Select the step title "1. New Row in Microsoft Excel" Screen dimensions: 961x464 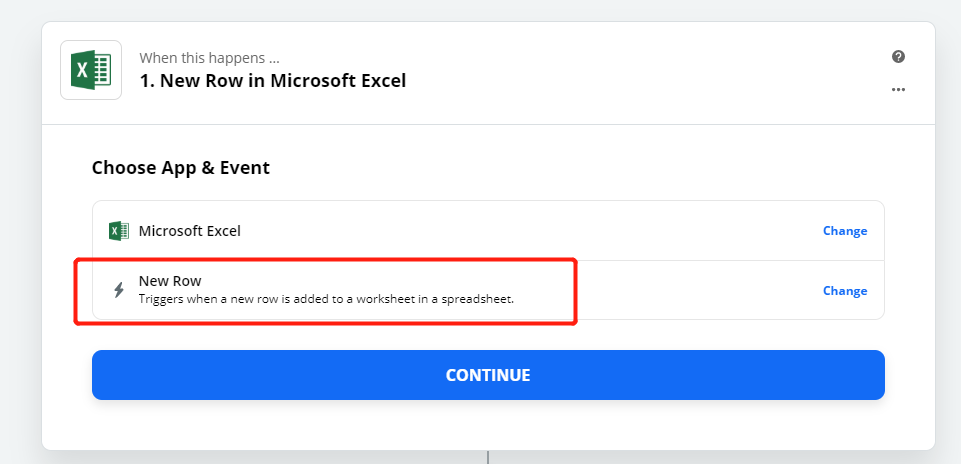click(273, 81)
